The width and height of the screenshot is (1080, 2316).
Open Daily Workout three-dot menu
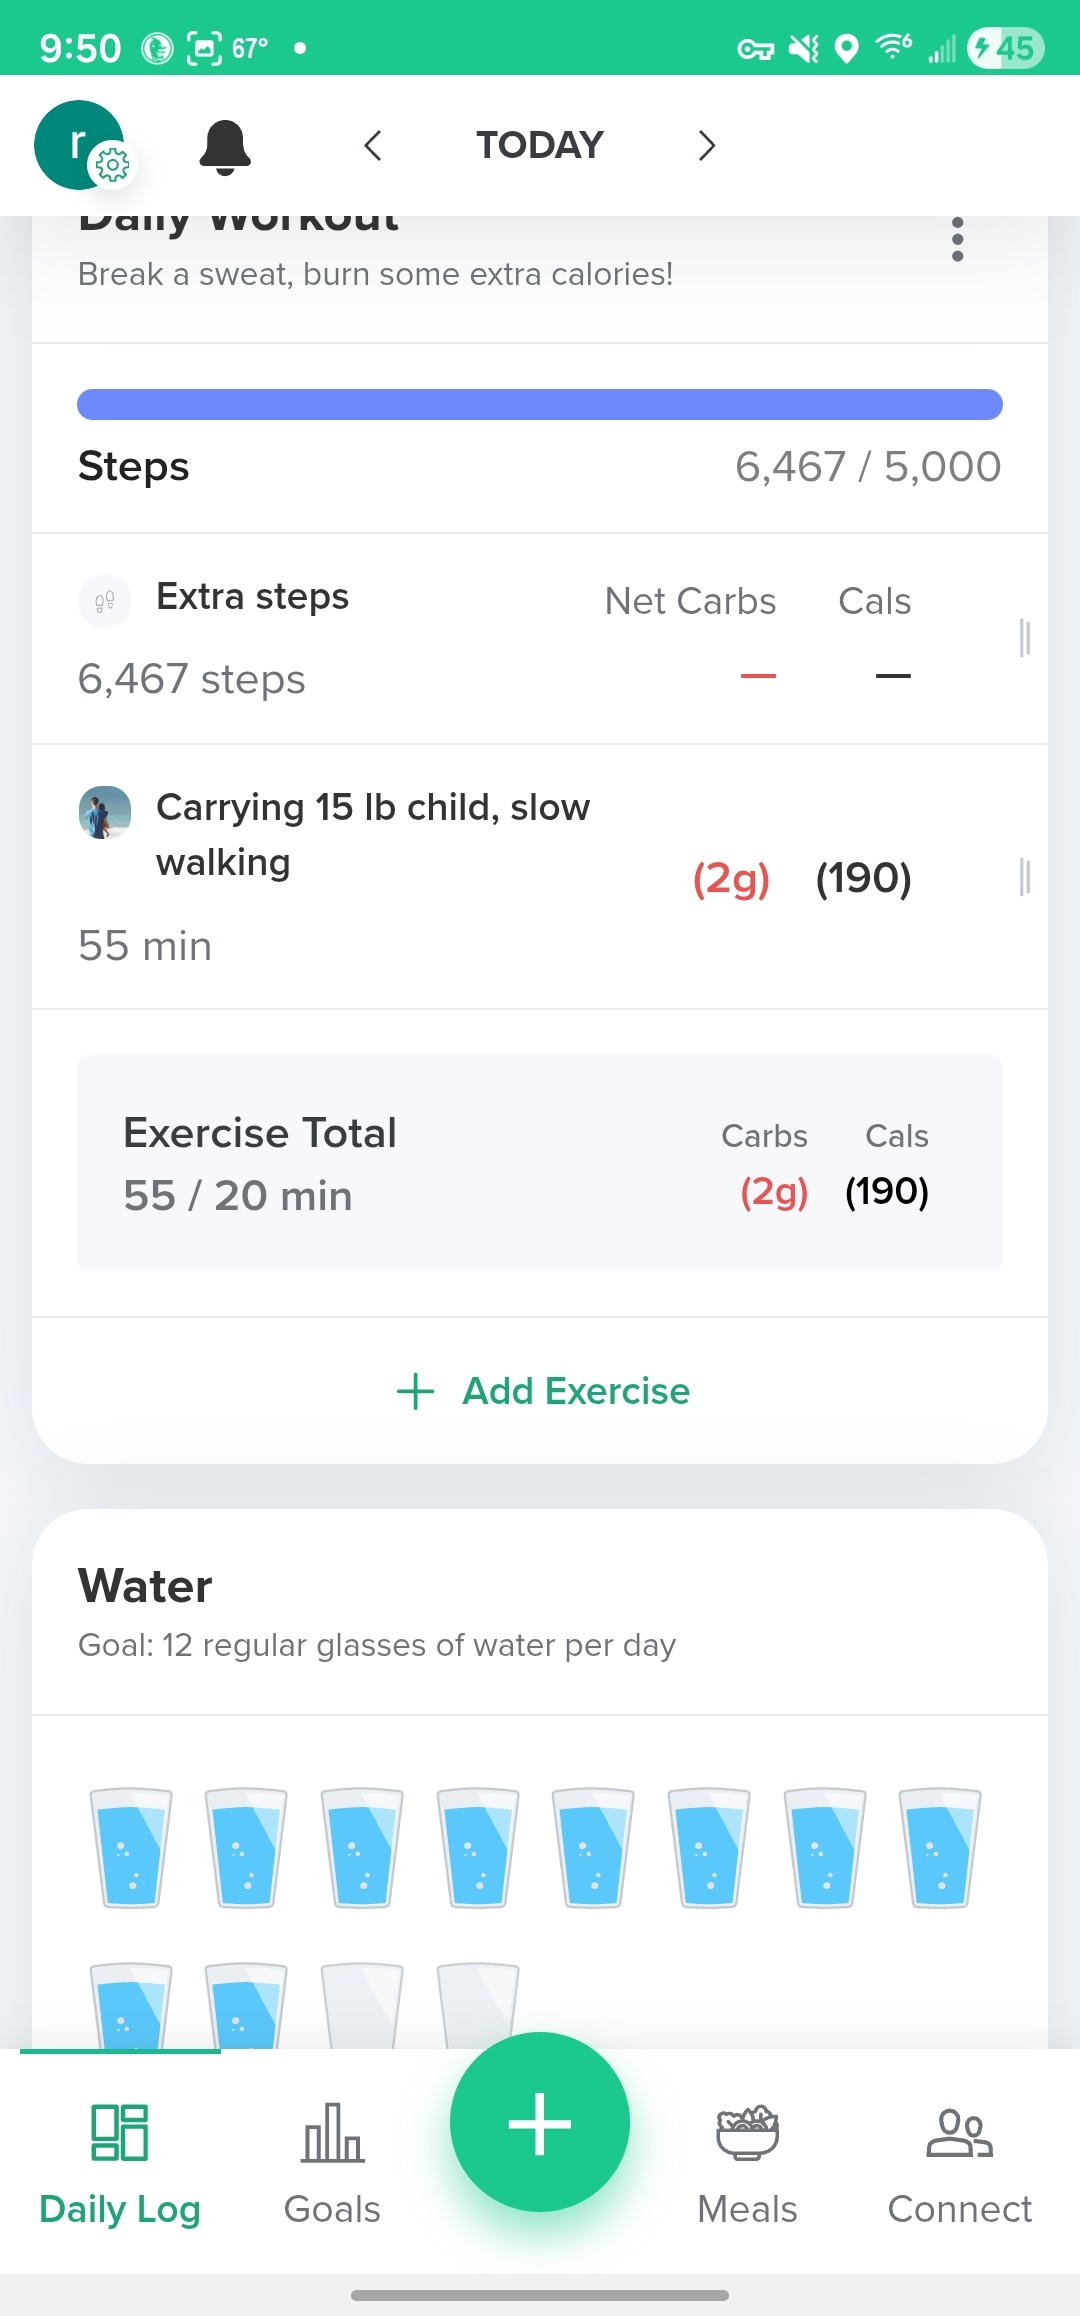click(x=957, y=240)
